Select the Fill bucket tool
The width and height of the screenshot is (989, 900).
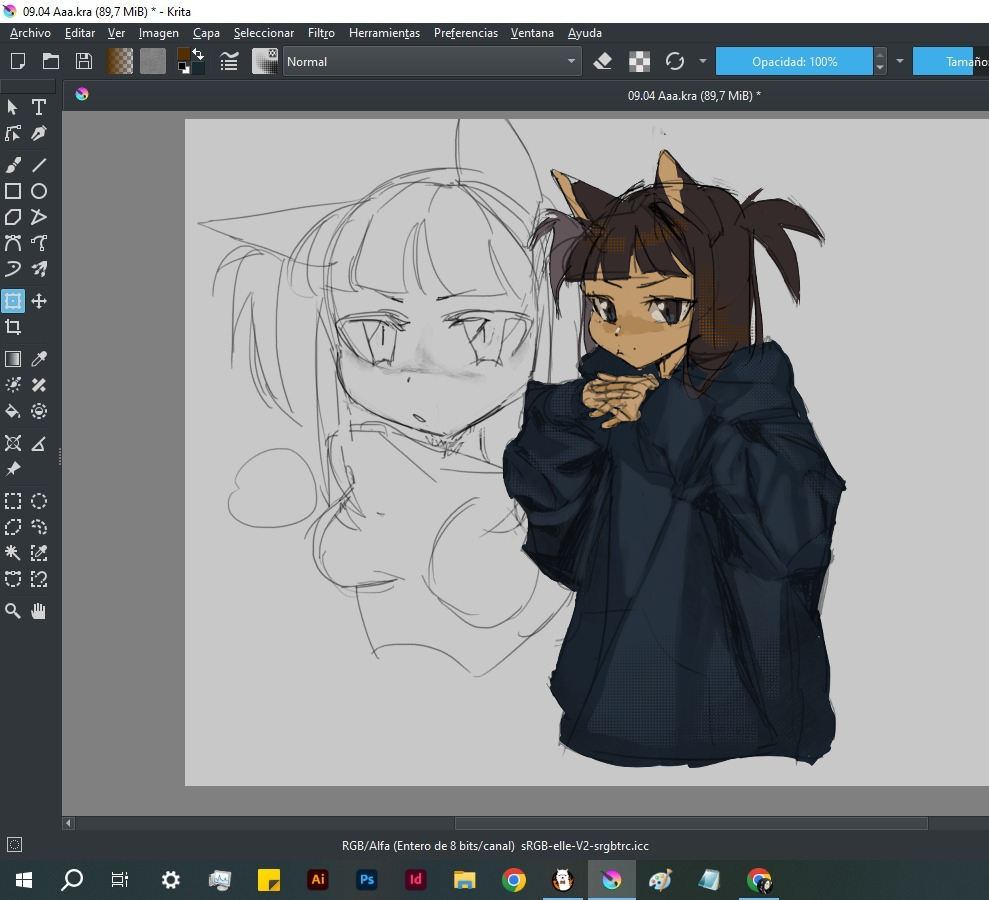(13, 411)
